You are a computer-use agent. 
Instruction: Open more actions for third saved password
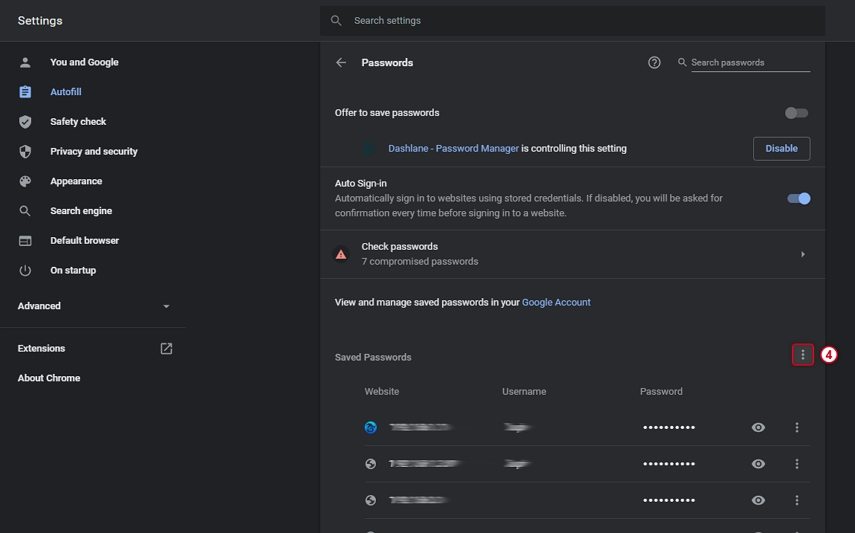(x=797, y=500)
